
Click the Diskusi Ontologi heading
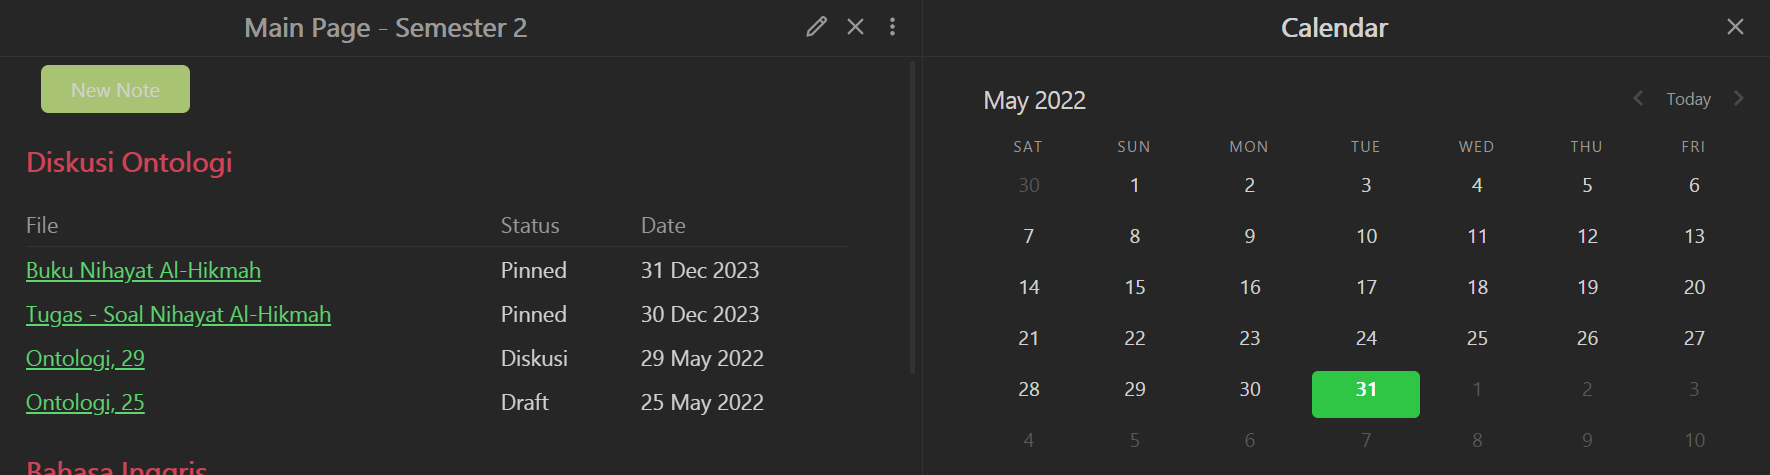point(129,162)
